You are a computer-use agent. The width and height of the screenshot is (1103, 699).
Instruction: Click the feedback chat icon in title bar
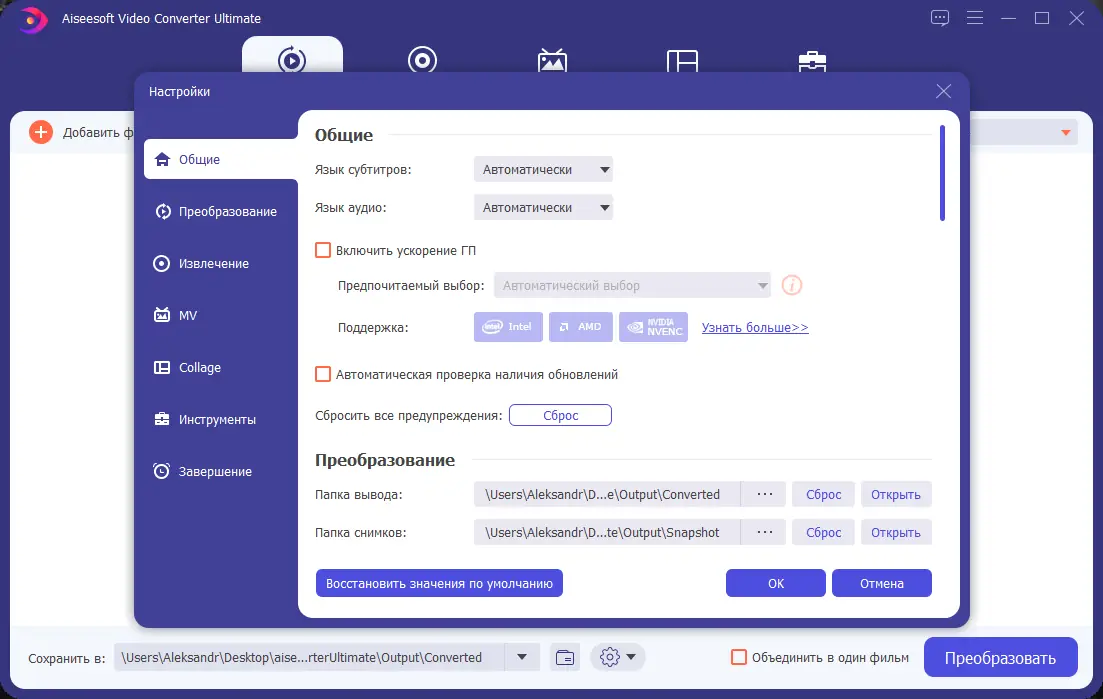940,18
